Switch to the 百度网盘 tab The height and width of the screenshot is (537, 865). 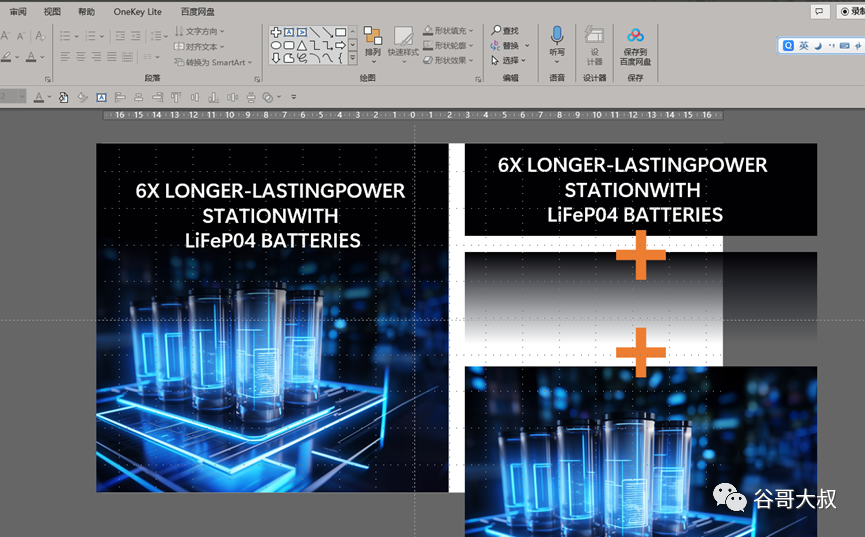tap(197, 12)
